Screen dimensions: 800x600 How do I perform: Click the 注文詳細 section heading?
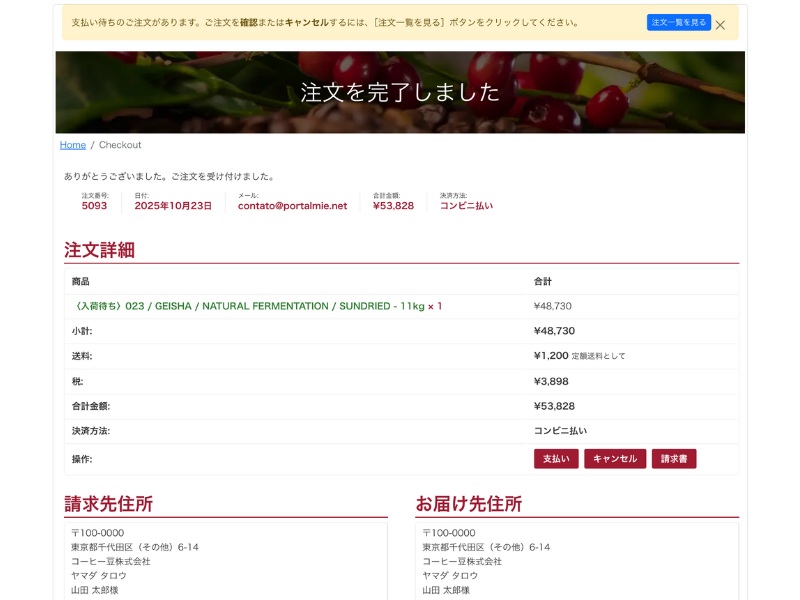coord(99,250)
